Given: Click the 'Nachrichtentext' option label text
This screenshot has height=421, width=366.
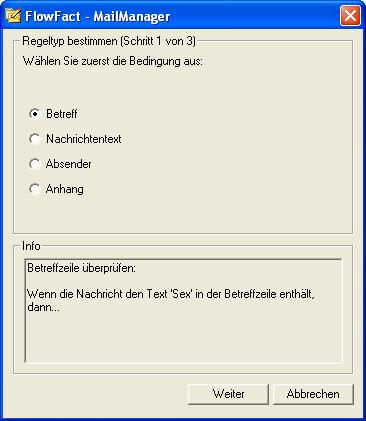Looking at the screenshot, I should click(x=84, y=139).
